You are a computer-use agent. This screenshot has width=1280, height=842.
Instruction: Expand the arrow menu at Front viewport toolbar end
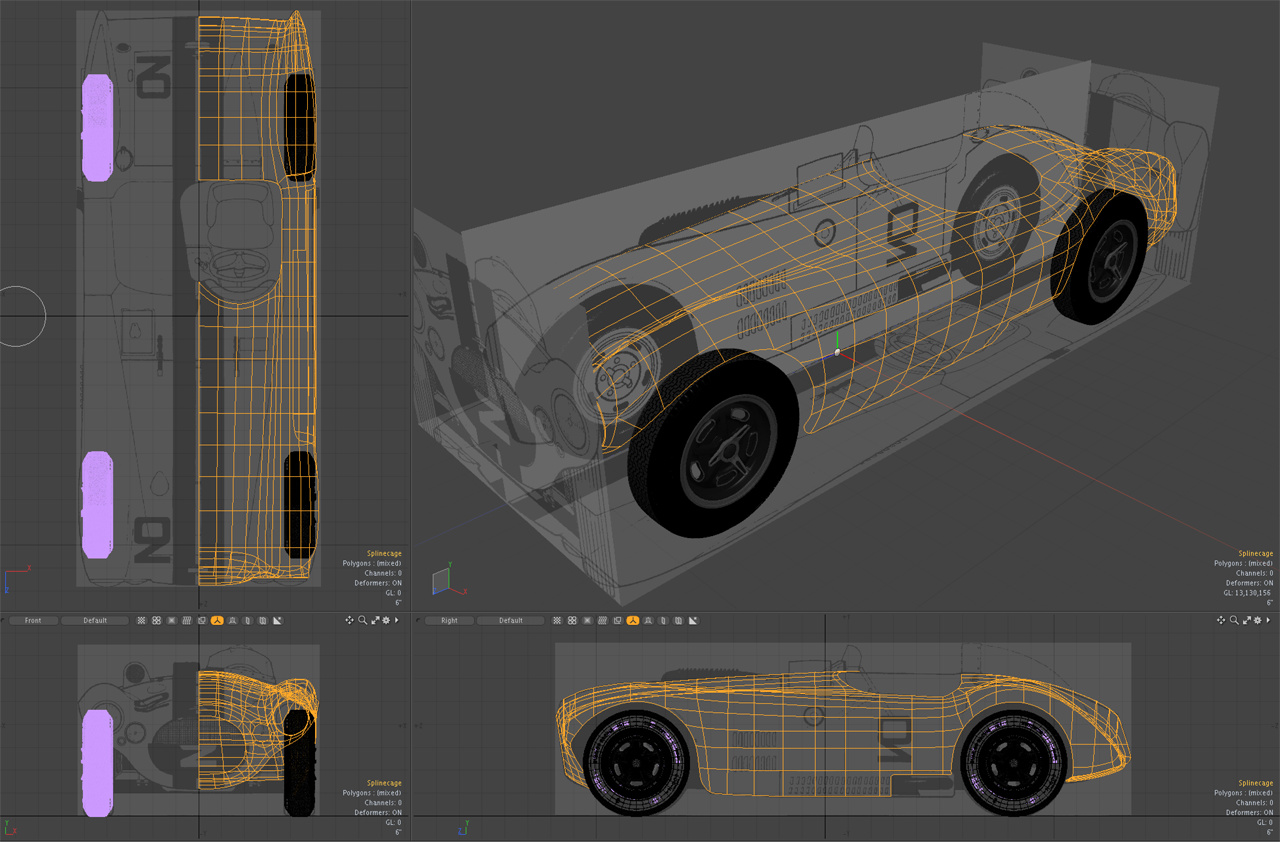point(397,620)
